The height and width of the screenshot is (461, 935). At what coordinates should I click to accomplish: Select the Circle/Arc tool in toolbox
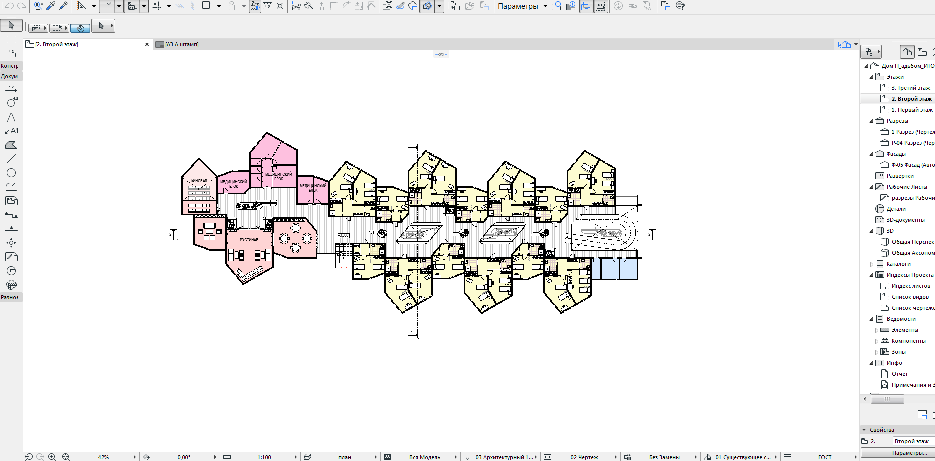pyautogui.click(x=11, y=172)
